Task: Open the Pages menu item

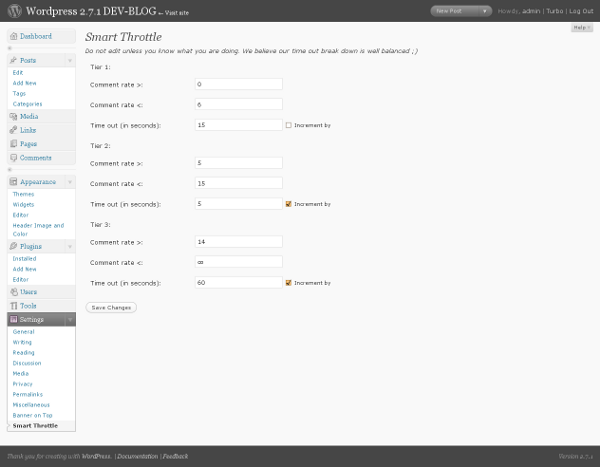Action: pyautogui.click(x=29, y=144)
